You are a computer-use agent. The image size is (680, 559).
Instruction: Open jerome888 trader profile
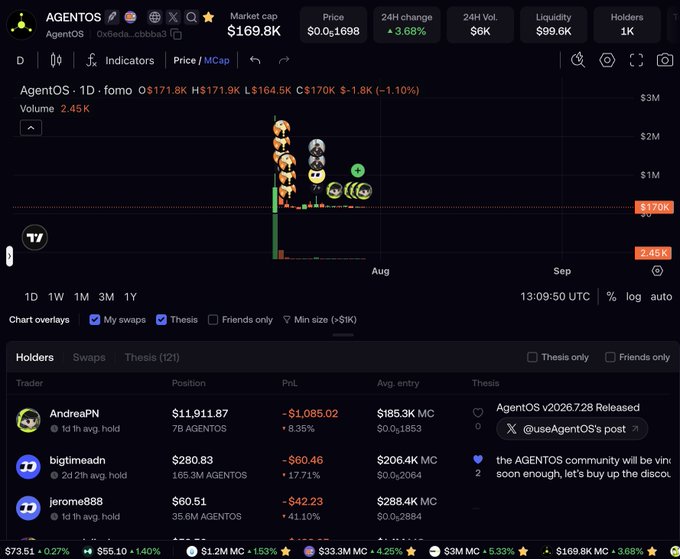tap(76, 501)
